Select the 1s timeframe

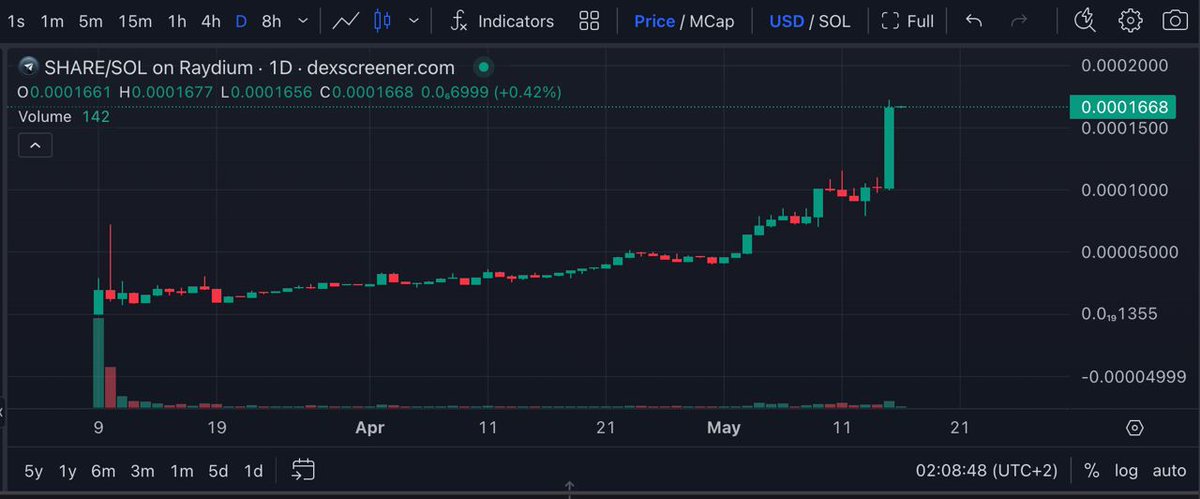pos(15,21)
